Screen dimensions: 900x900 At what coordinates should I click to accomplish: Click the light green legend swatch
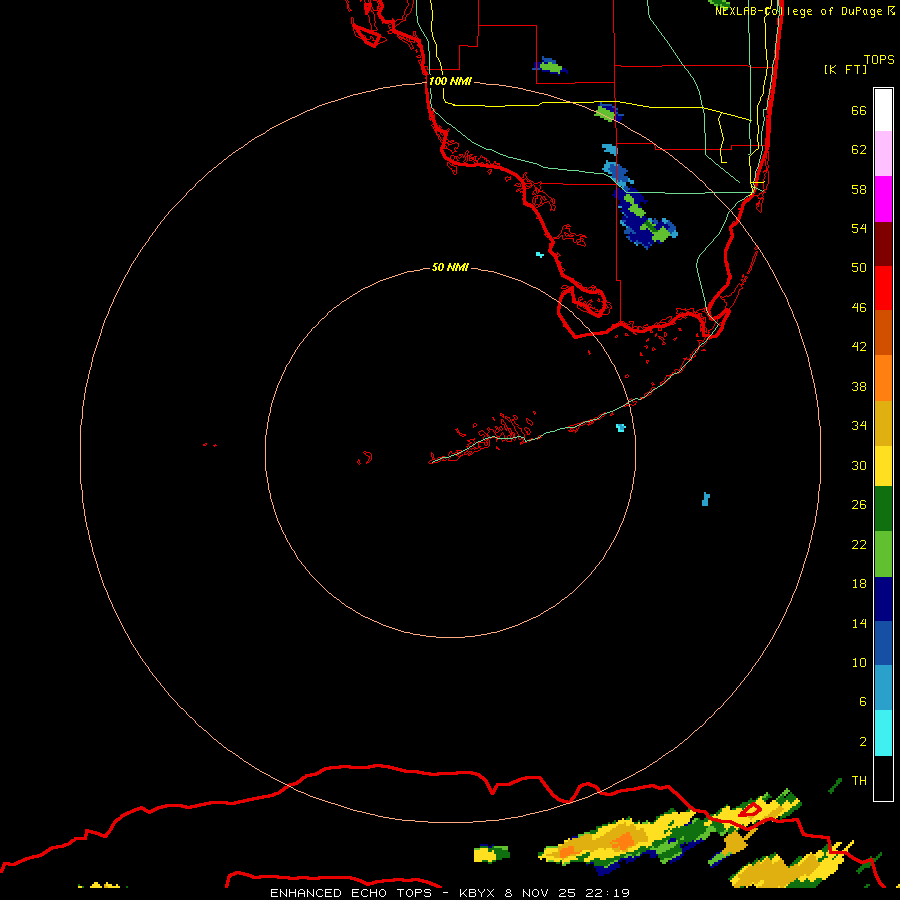(883, 554)
